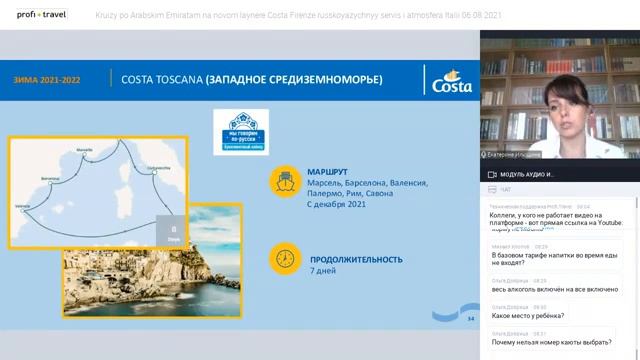Click the 'мы говорим по-русски' badge
The image size is (640, 360).
241,132
